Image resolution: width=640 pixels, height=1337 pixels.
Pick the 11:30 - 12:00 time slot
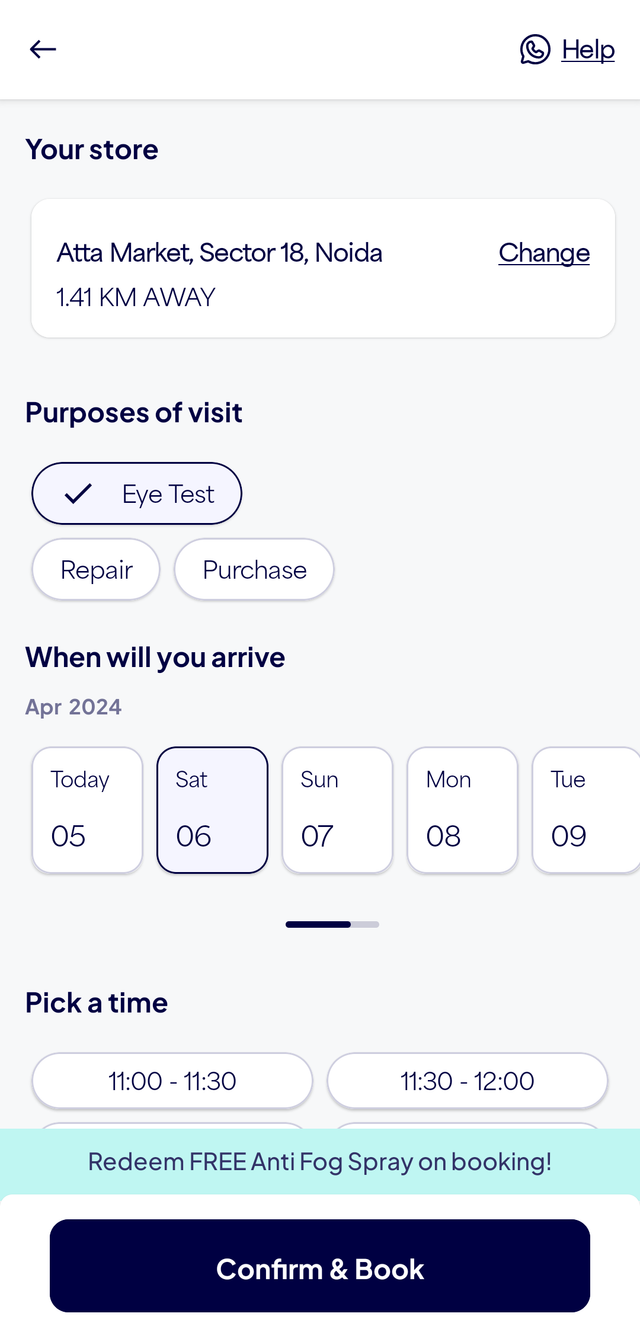pyautogui.click(x=467, y=1081)
